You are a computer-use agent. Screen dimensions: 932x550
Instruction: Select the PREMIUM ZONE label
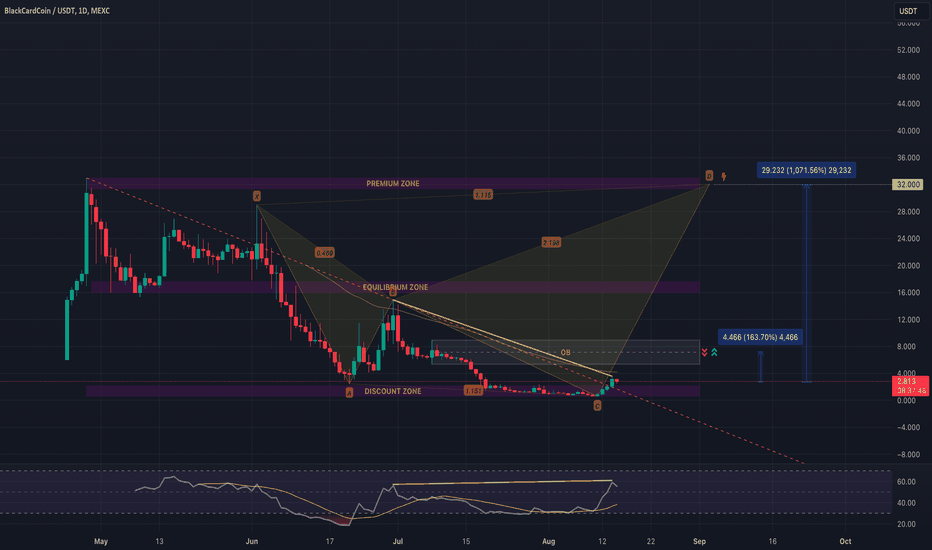393,184
